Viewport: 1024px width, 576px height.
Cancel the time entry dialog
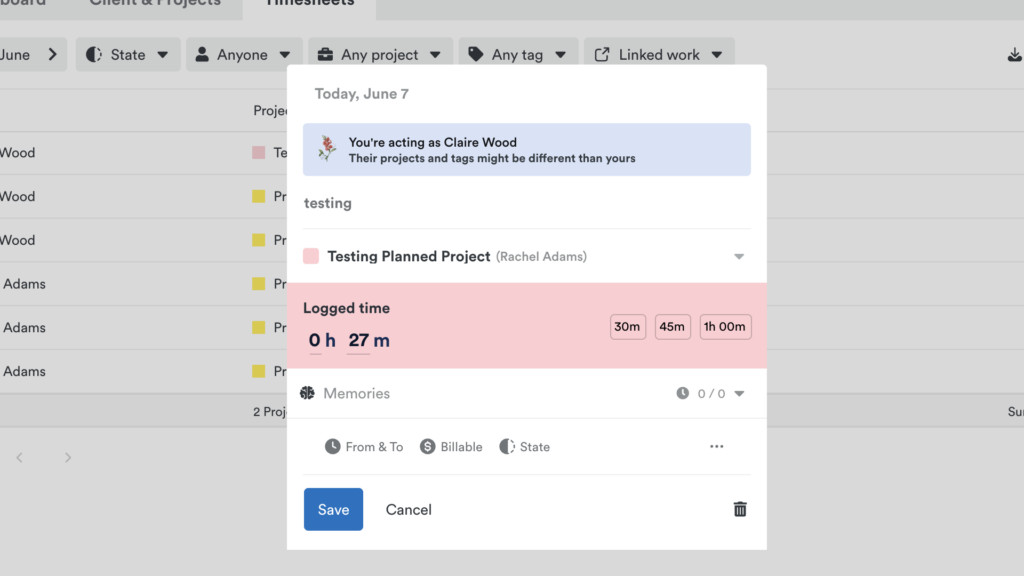coord(408,509)
